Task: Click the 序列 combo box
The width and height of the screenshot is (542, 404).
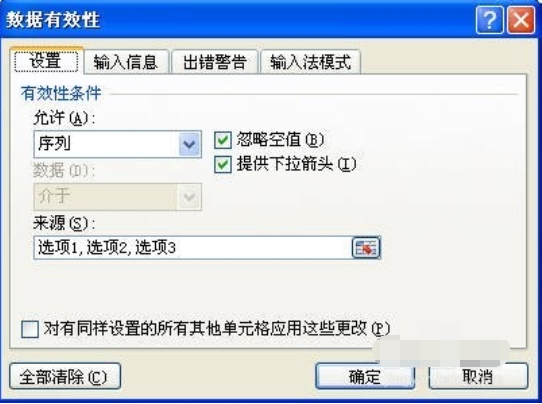Action: pos(118,144)
